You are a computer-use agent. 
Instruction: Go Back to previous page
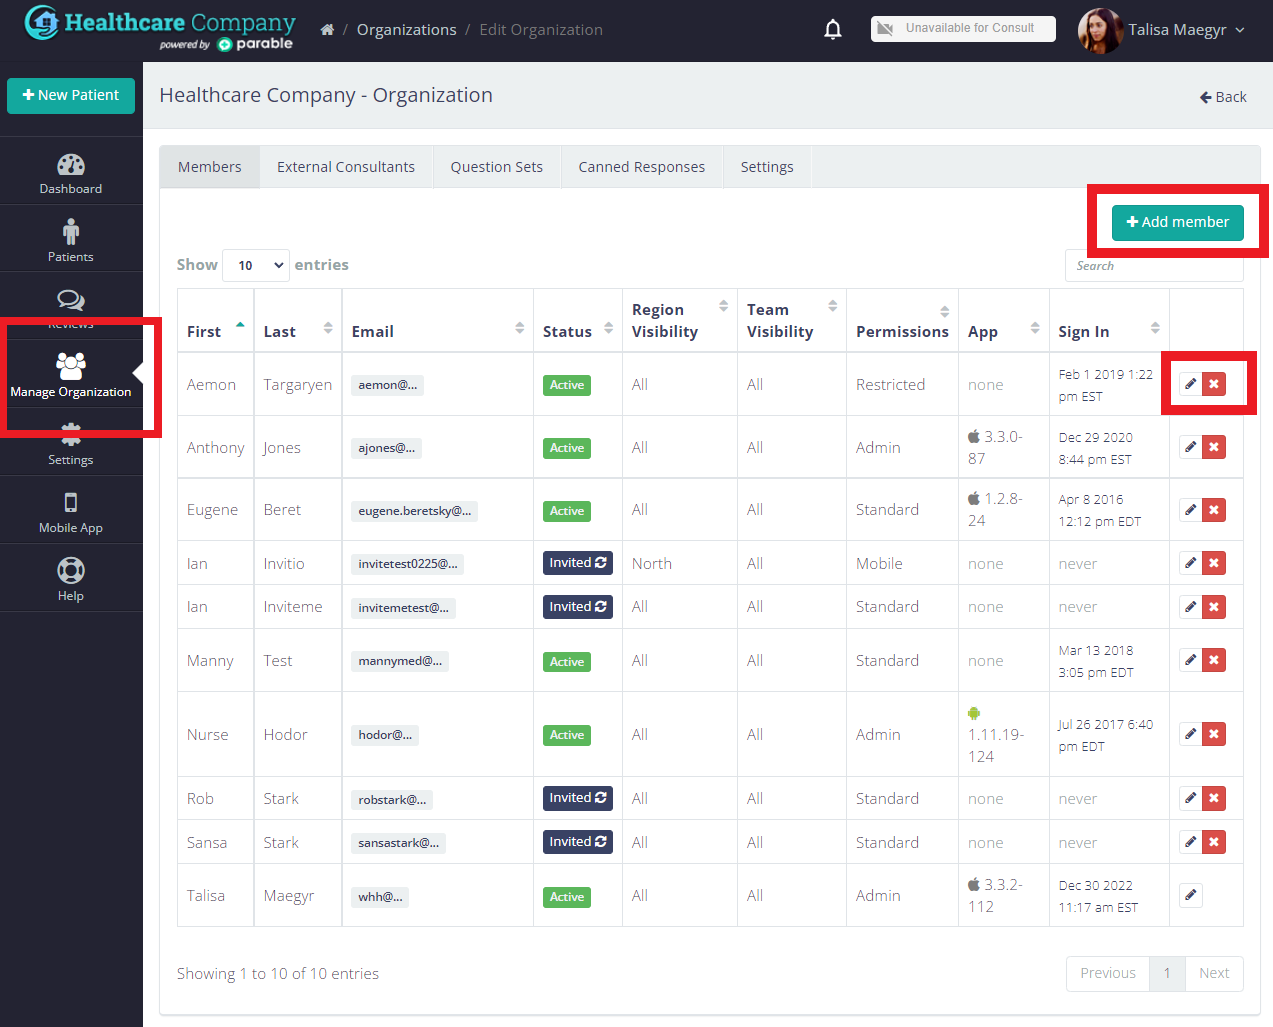click(x=1223, y=97)
